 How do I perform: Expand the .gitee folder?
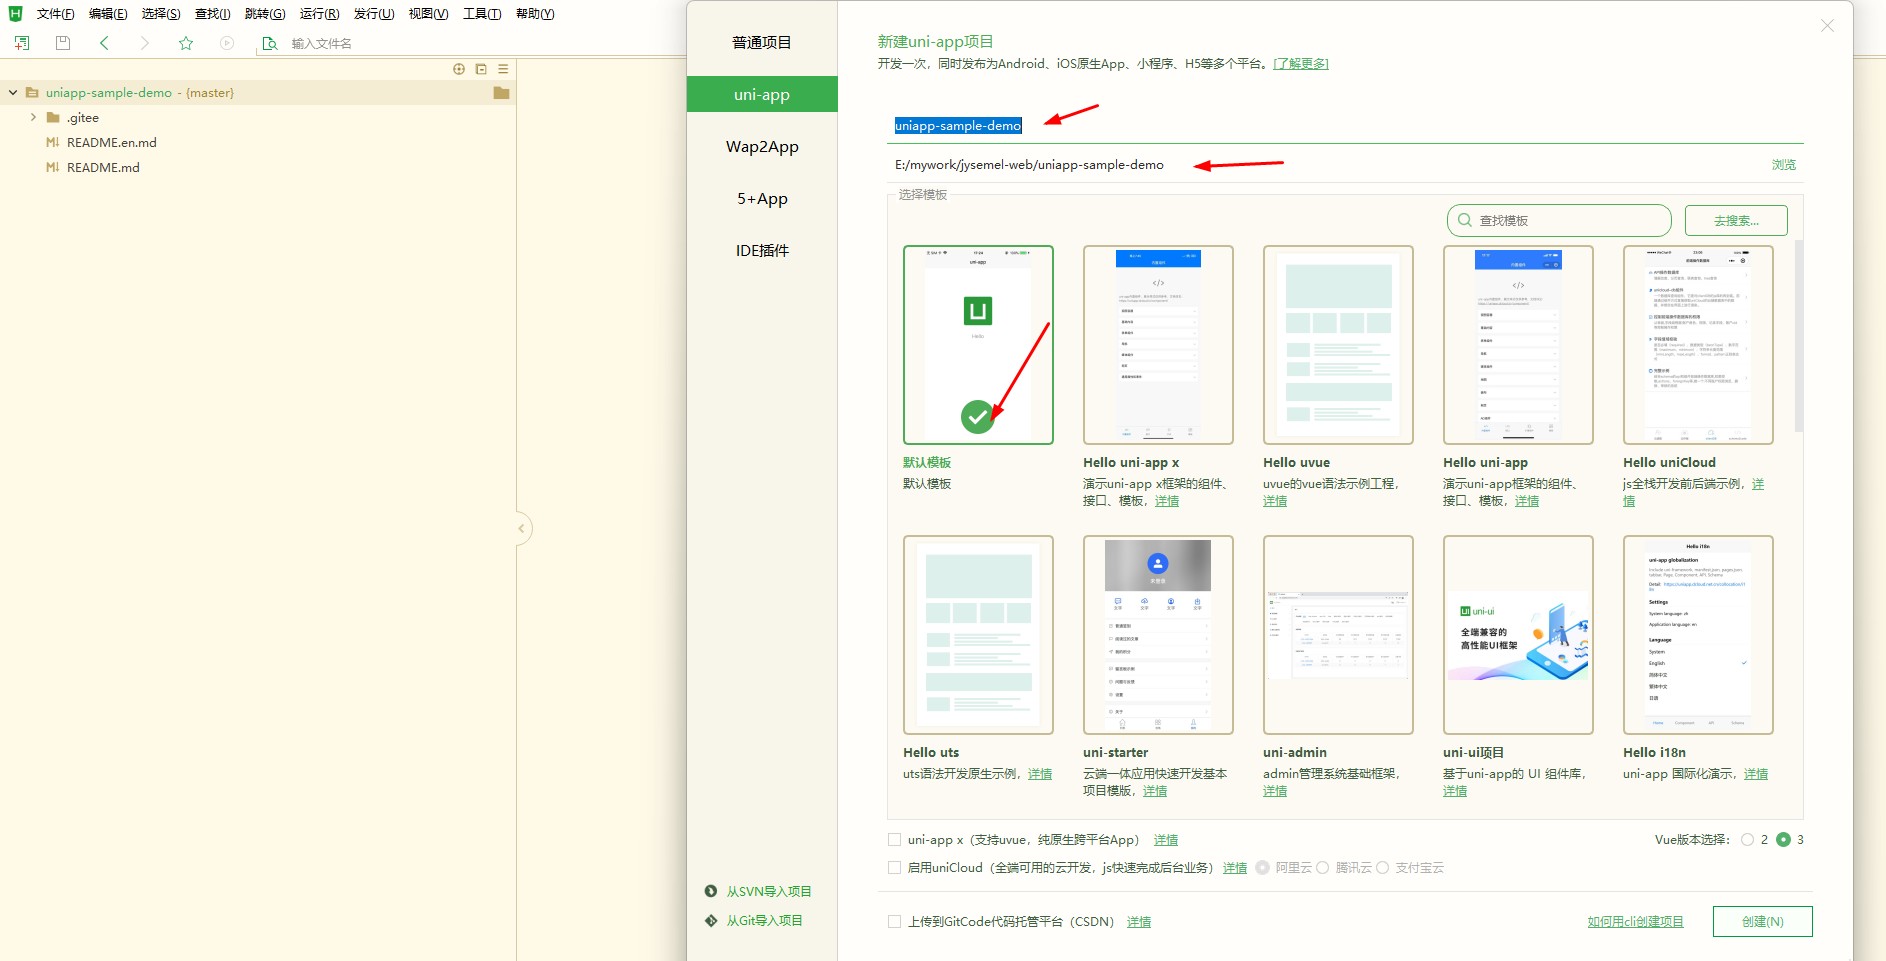point(33,118)
